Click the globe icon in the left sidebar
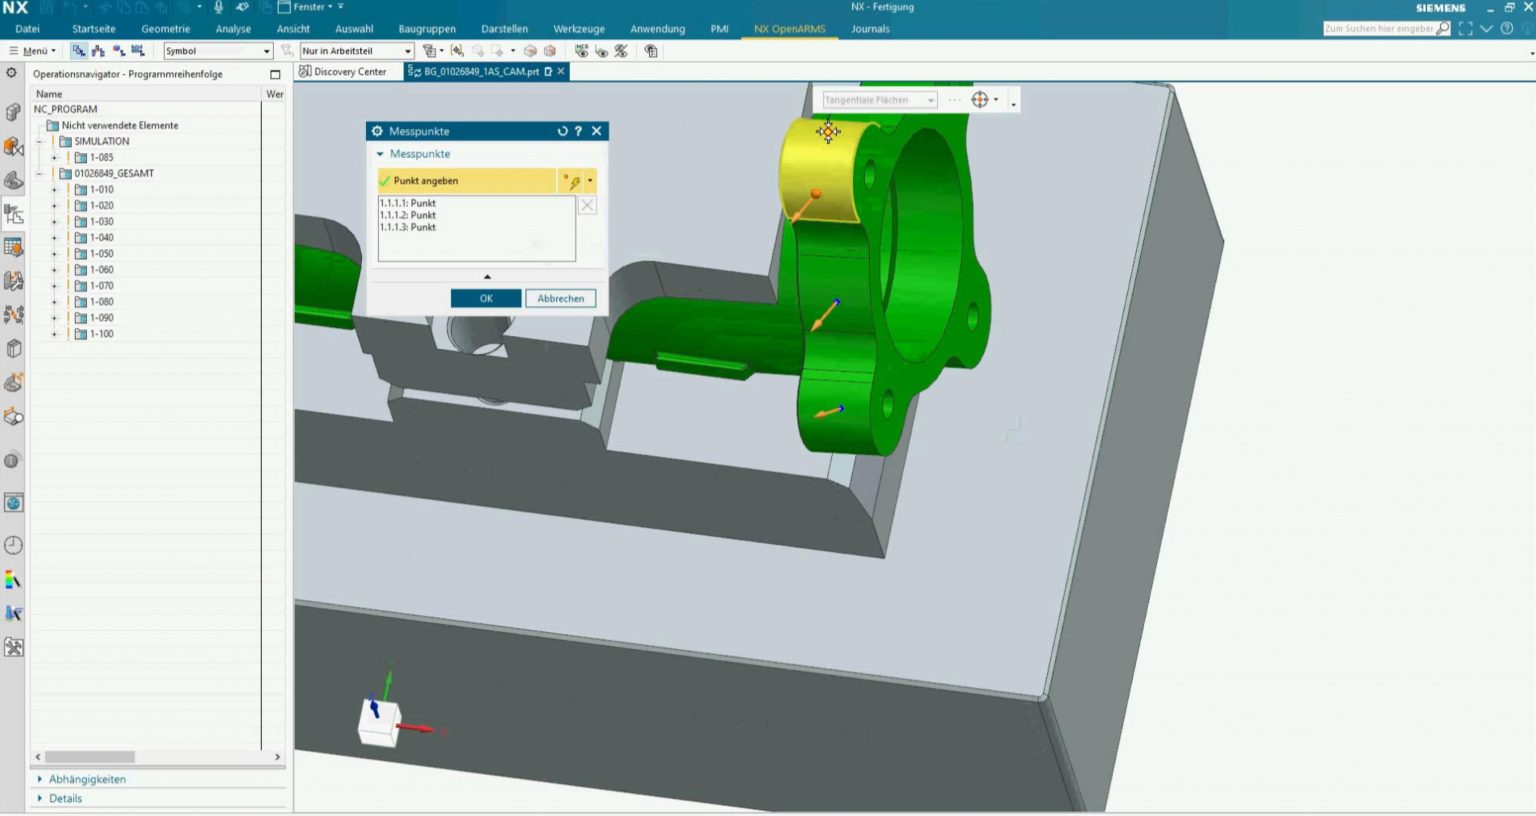The image size is (1536, 816). (13, 502)
